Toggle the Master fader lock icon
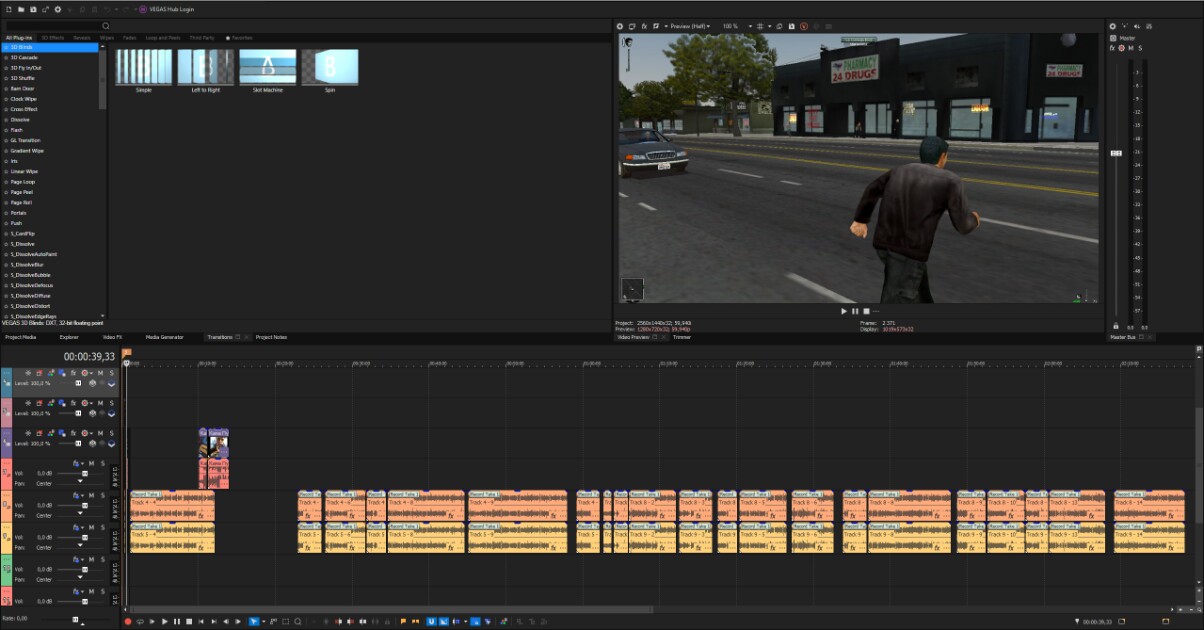 [1116, 326]
